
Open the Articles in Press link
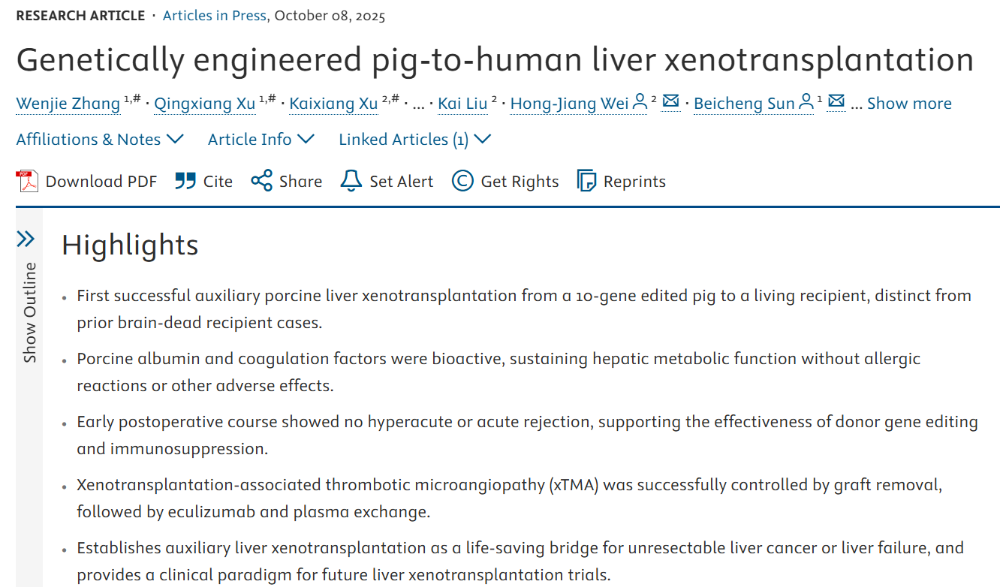pyautogui.click(x=212, y=16)
